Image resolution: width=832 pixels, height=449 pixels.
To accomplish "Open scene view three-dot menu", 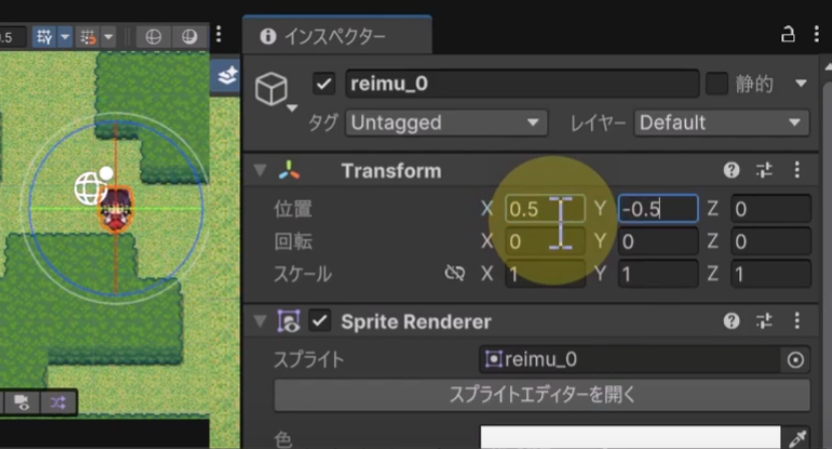I will 219,34.
